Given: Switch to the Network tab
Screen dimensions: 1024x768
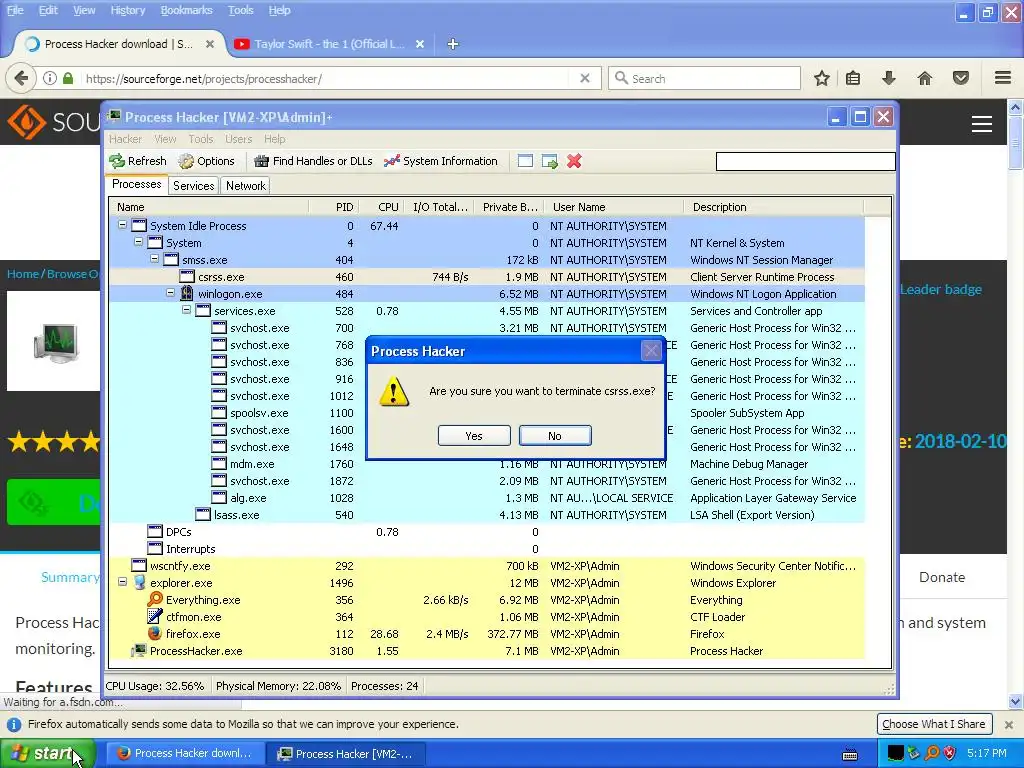Looking at the screenshot, I should (246, 185).
